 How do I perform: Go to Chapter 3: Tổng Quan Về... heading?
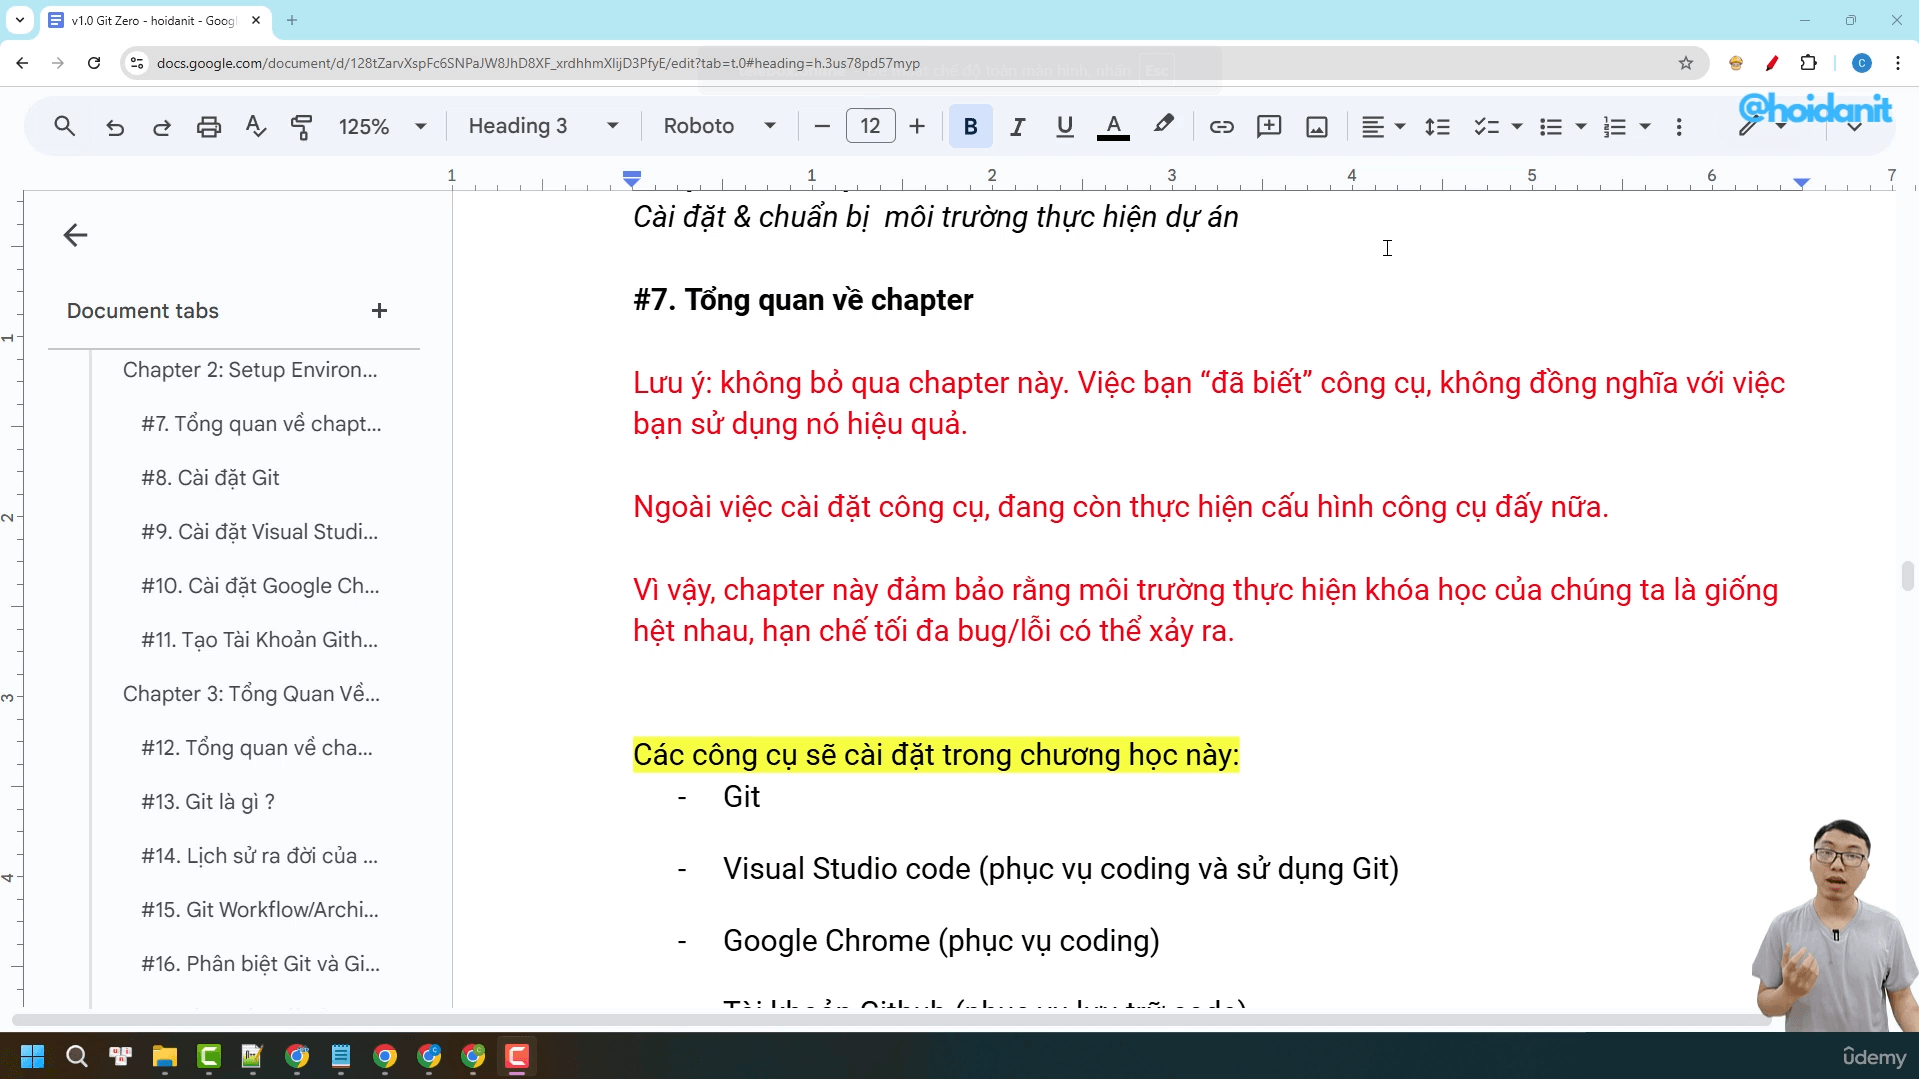click(251, 694)
